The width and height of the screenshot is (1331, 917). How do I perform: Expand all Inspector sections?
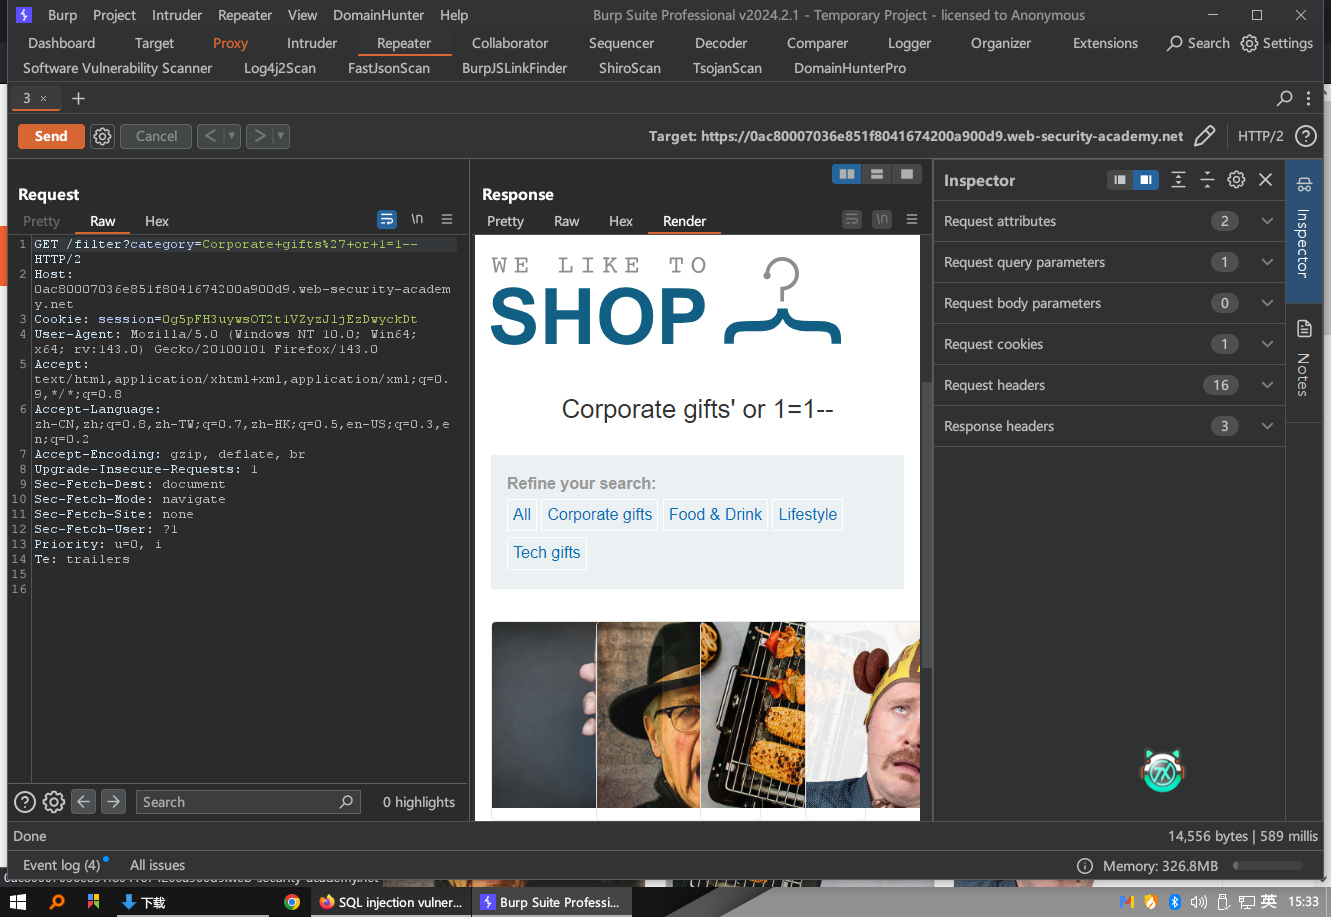click(x=1178, y=180)
